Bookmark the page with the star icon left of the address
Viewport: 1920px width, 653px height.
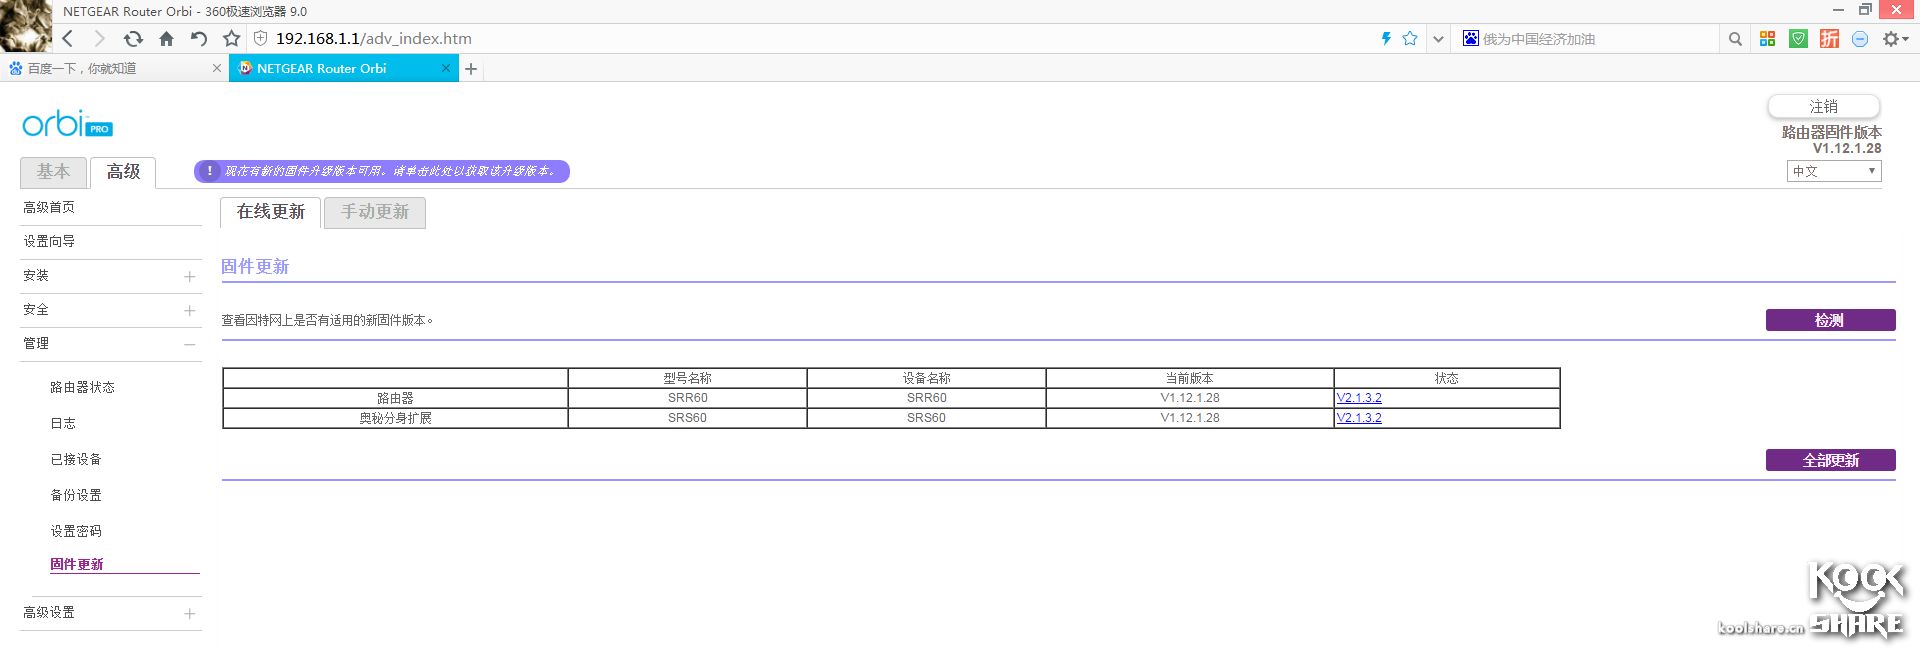[x=232, y=39]
